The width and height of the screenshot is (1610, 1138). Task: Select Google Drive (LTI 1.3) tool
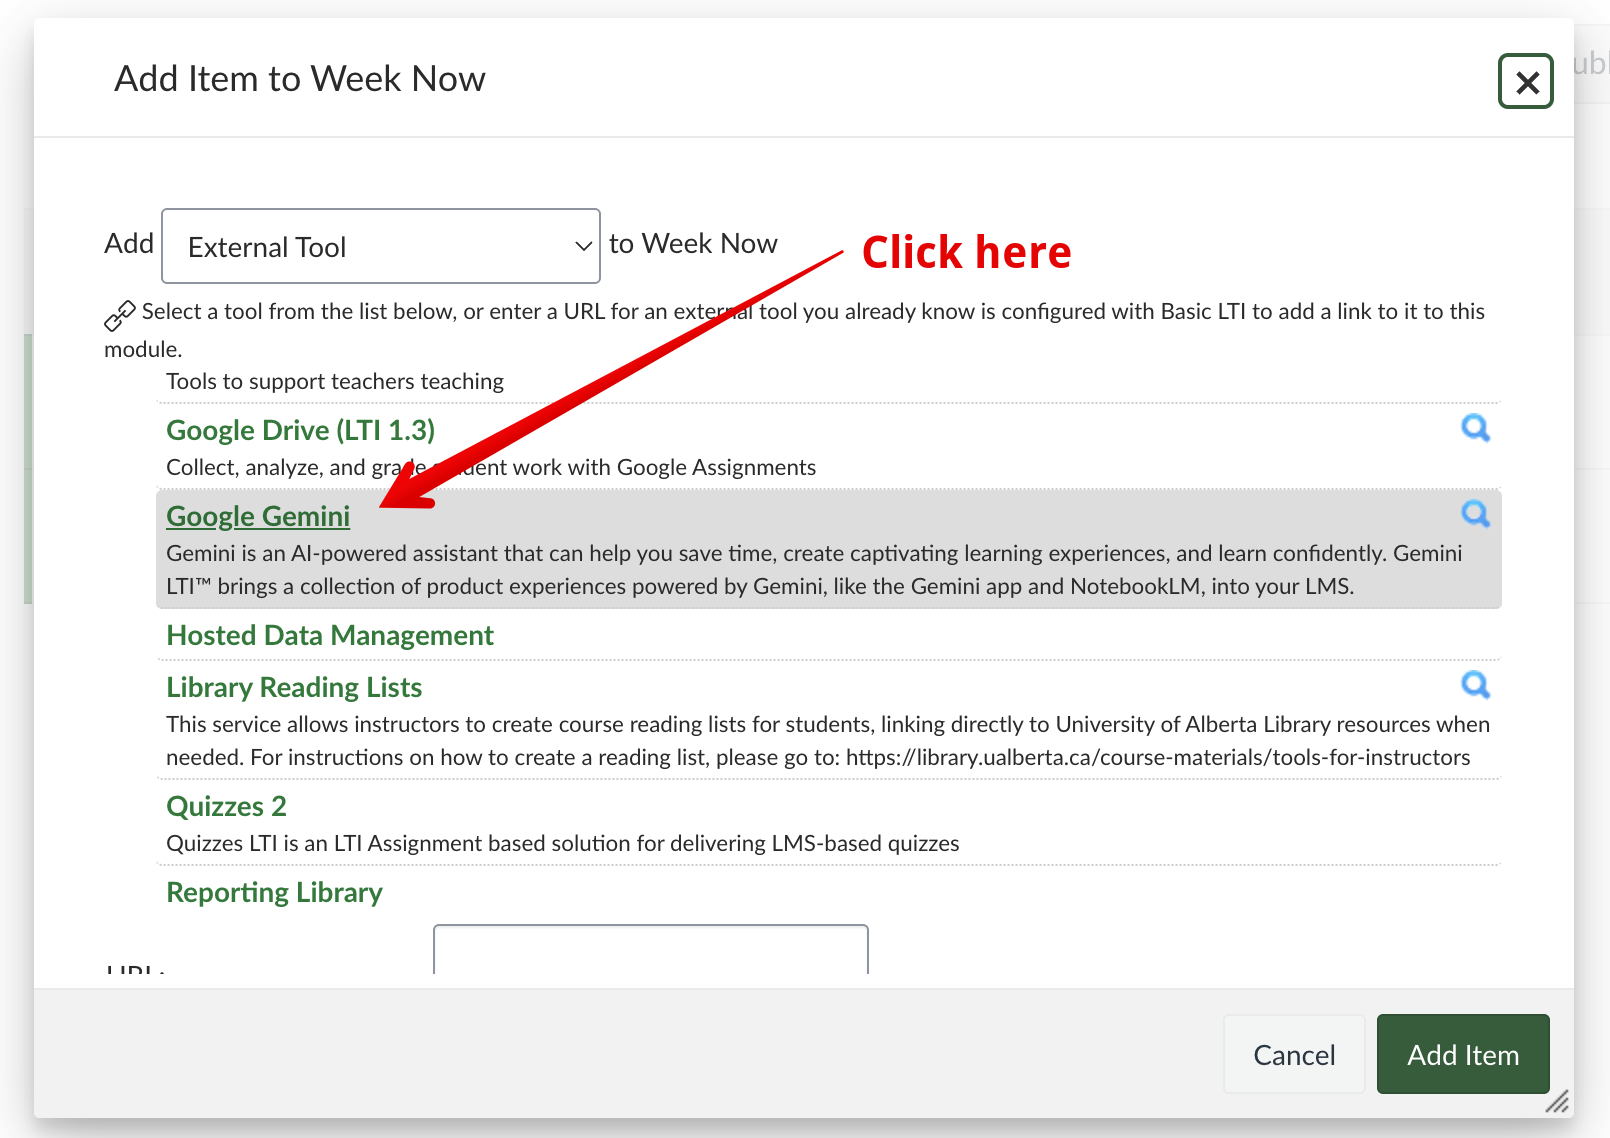pyautogui.click(x=300, y=430)
